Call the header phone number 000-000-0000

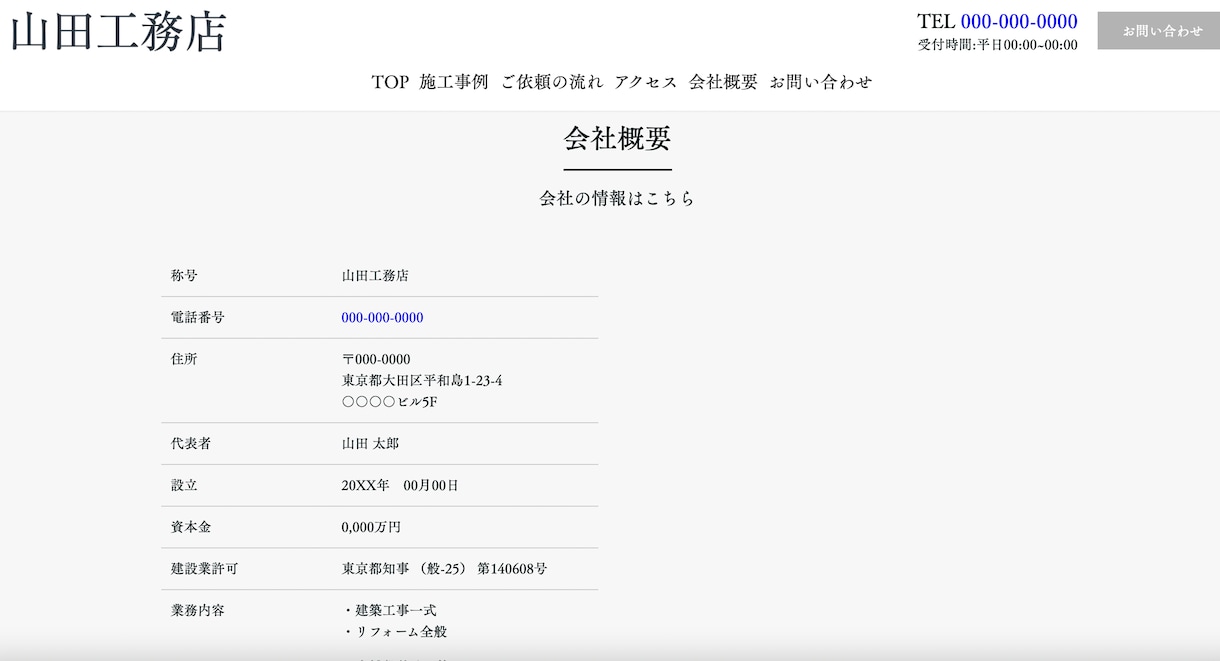coord(1019,21)
